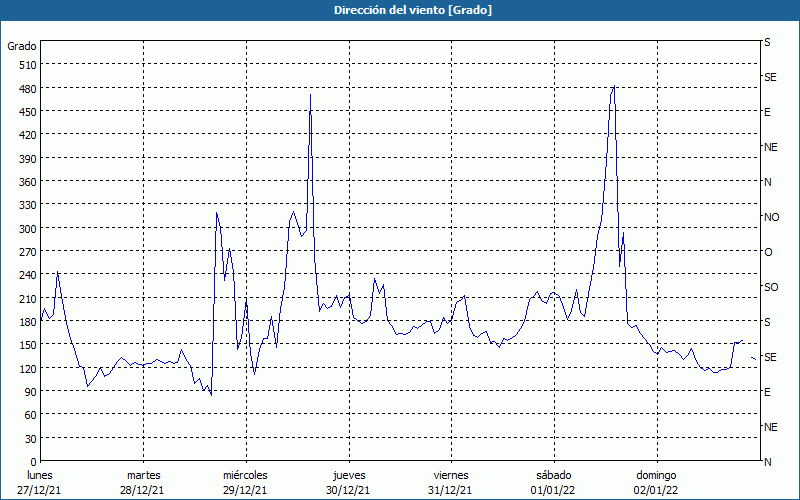Image resolution: width=800 pixels, height=500 pixels.
Task: Click the 480 value on the y-axis
Action: pos(28,88)
